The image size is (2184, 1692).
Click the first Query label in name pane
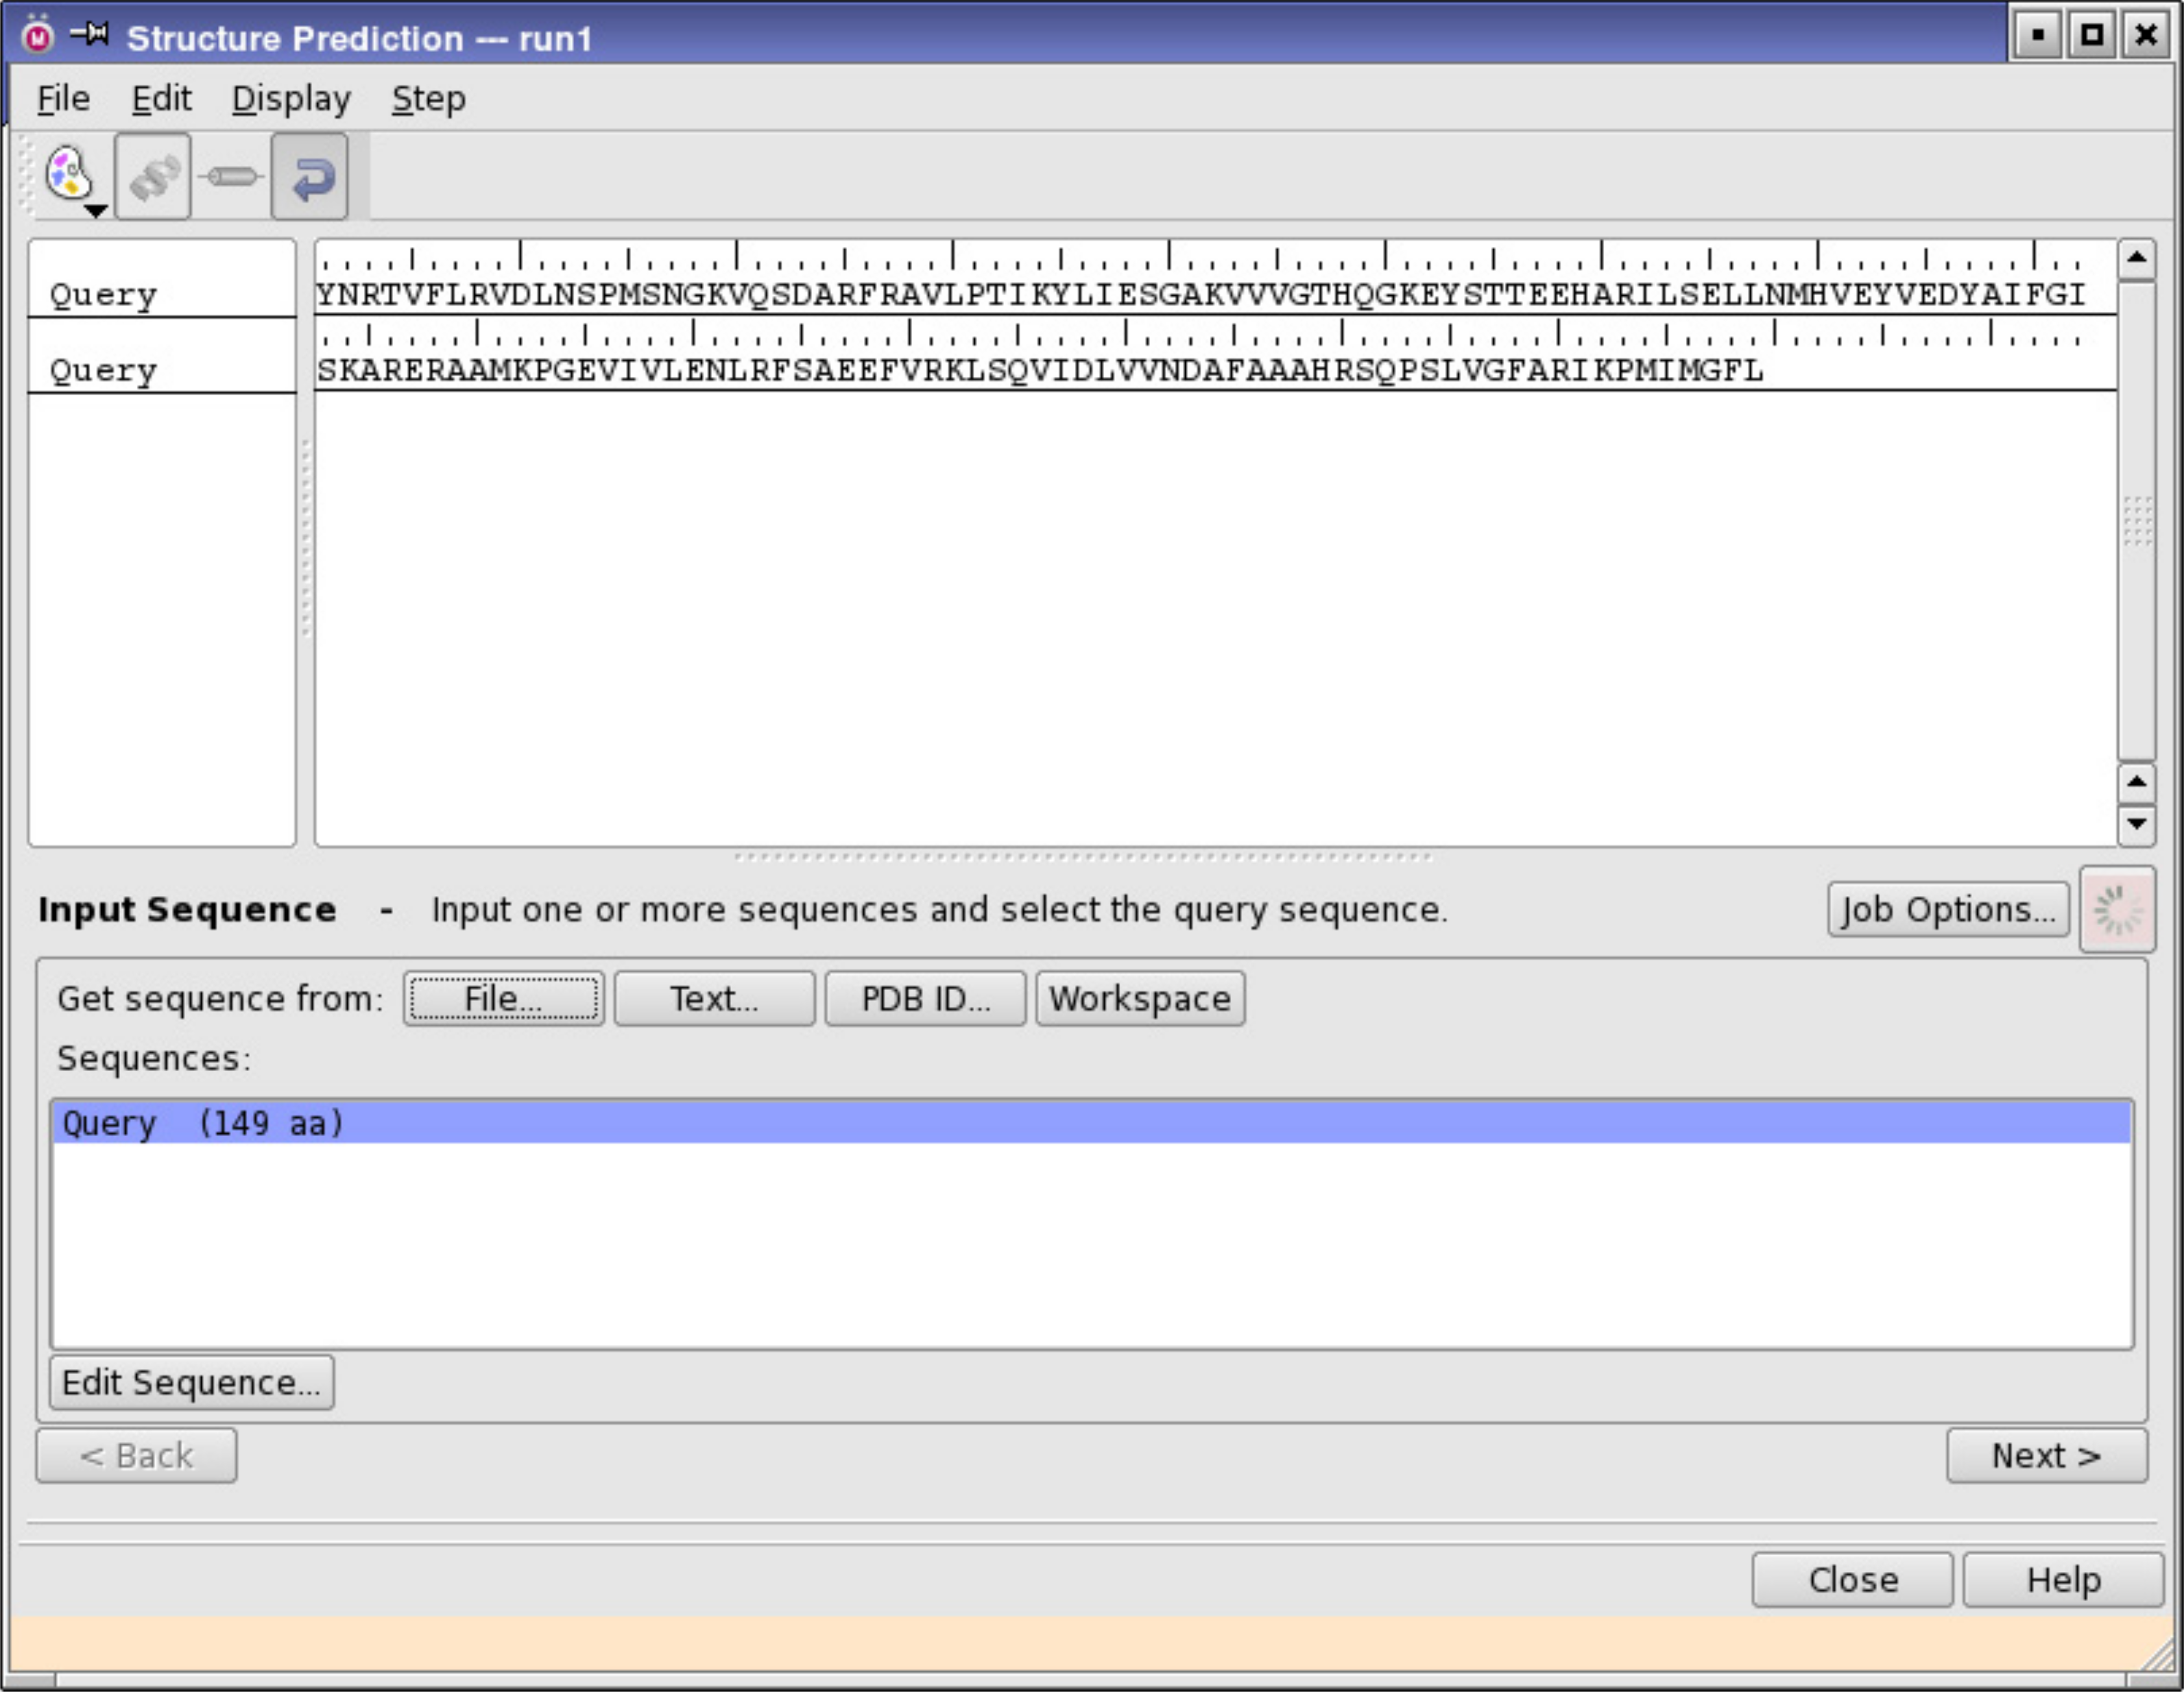(x=103, y=294)
